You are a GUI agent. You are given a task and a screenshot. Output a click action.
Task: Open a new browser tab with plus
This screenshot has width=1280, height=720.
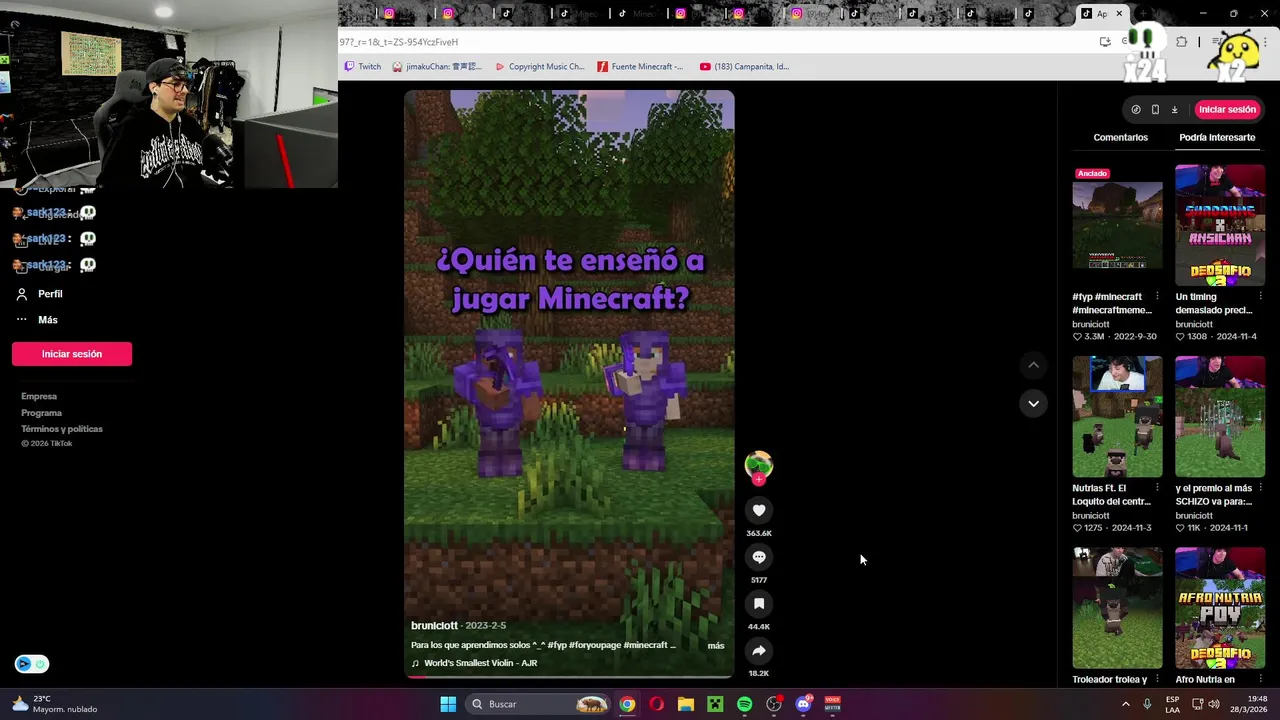pos(1142,13)
